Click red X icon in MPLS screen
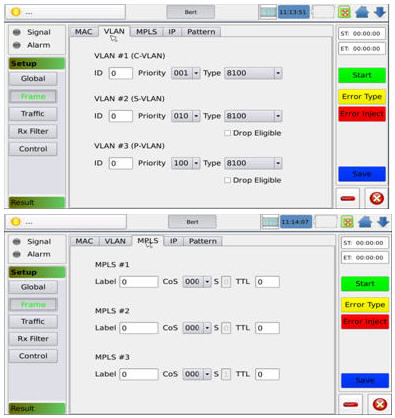 point(380,404)
